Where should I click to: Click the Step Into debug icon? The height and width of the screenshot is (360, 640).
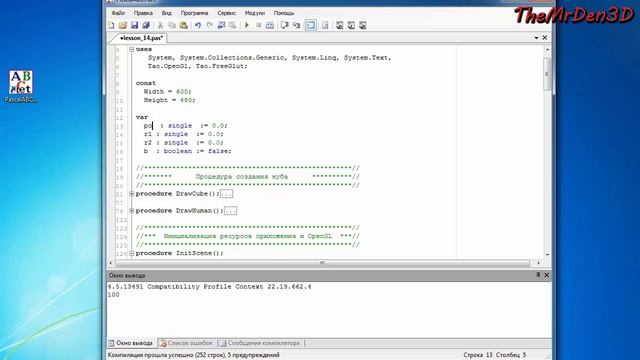click(x=296, y=25)
